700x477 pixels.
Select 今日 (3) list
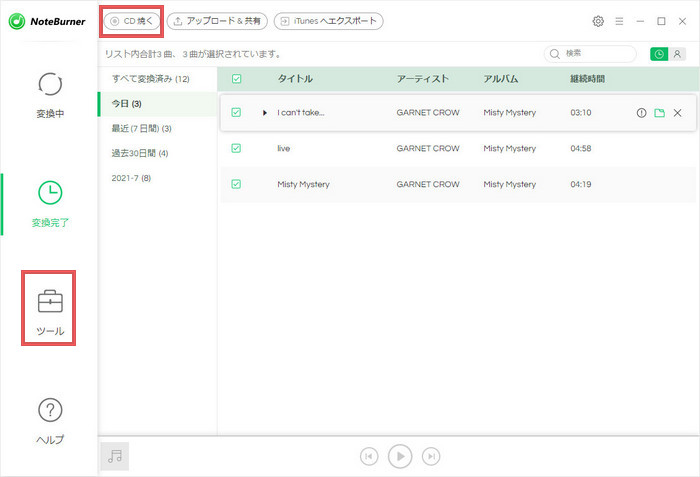click(x=157, y=104)
